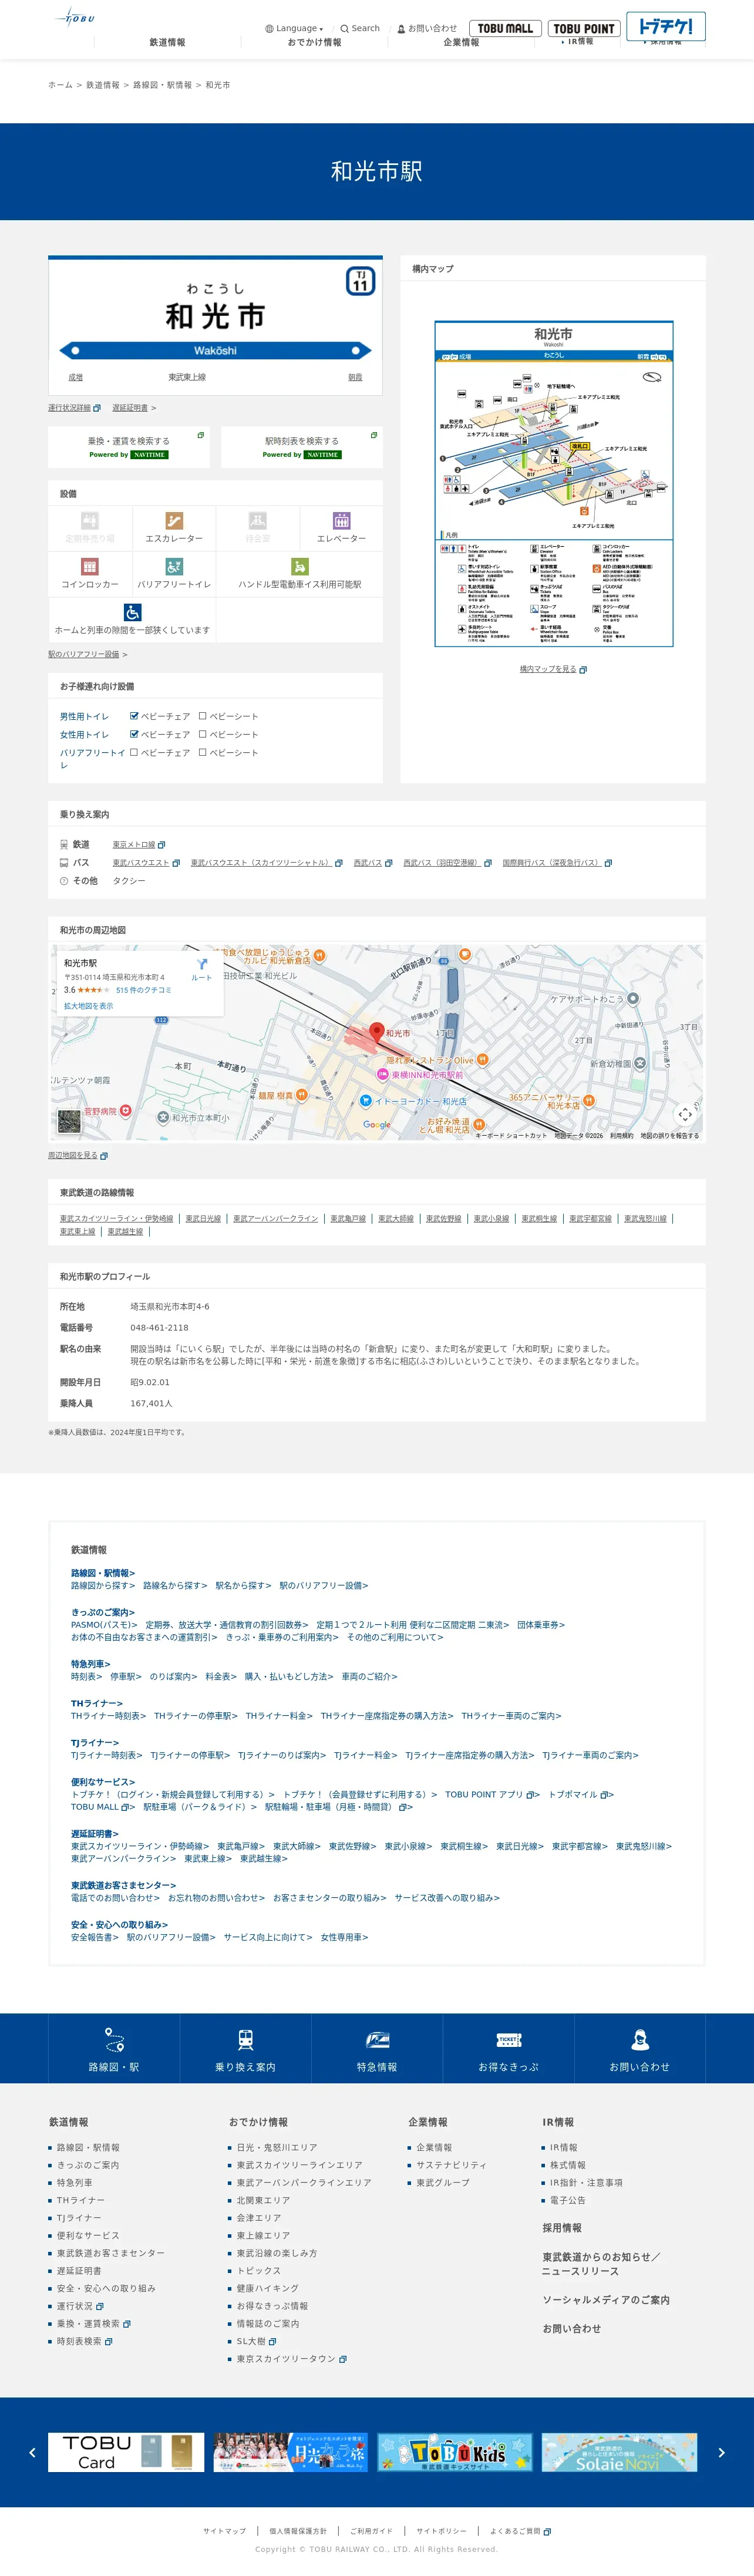Open 東武アーバンパークライン route link
The image size is (754, 2576).
(x=276, y=1219)
